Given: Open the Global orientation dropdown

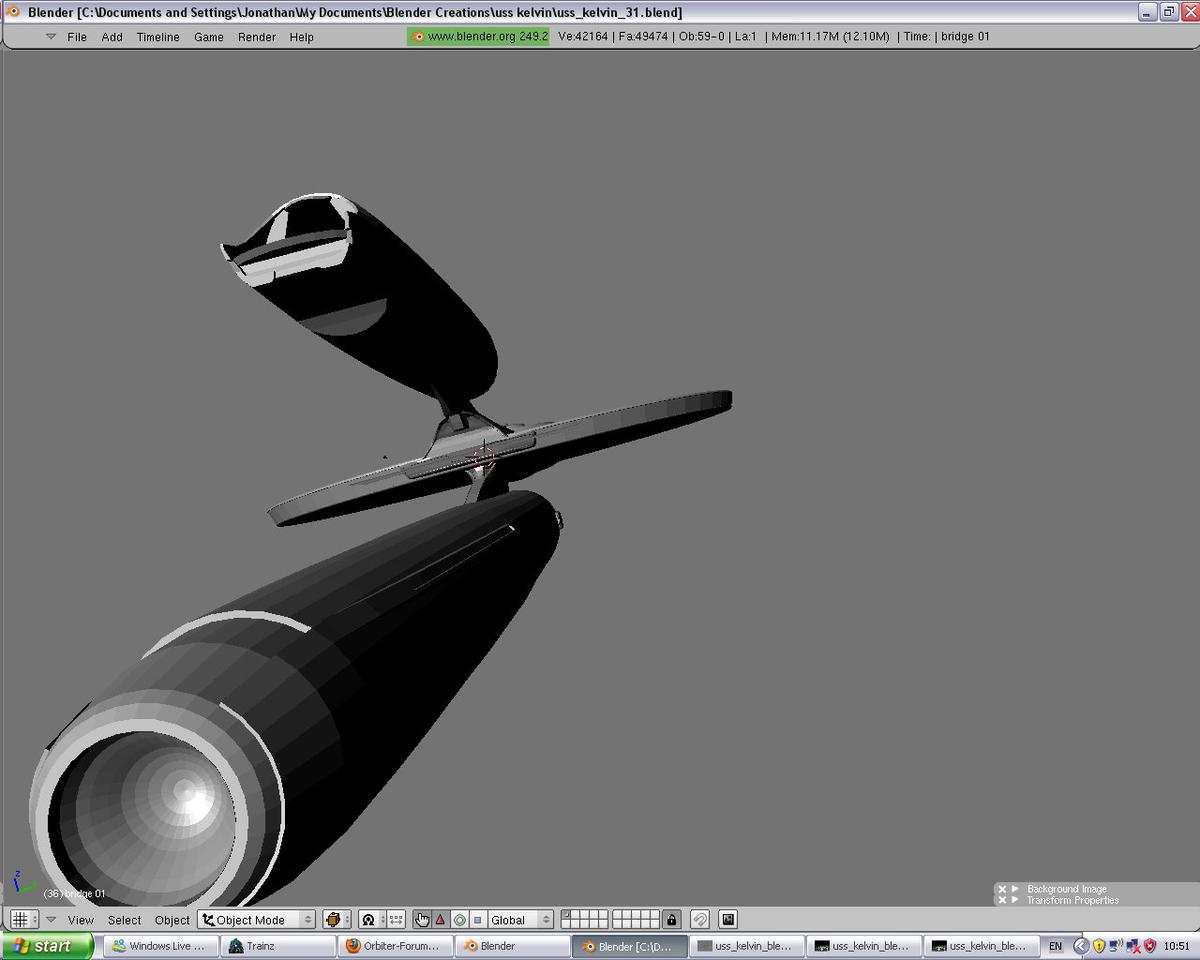Looking at the screenshot, I should (x=520, y=920).
